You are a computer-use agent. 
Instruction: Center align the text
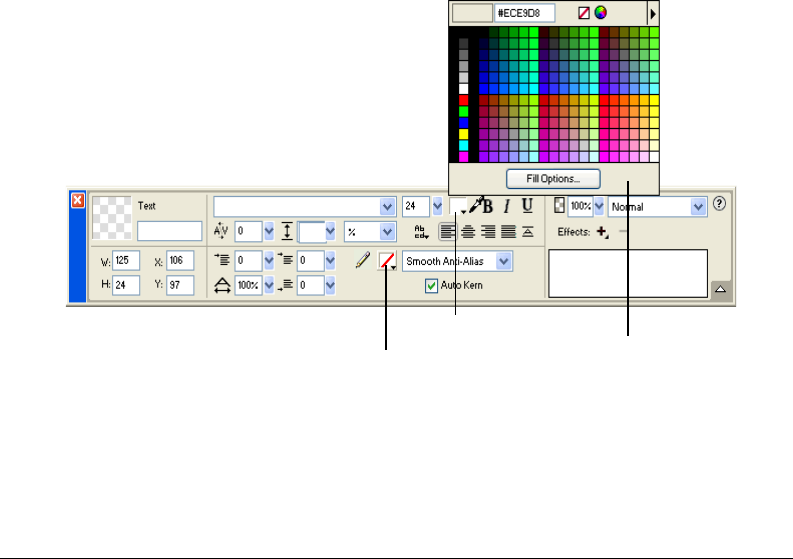[468, 232]
